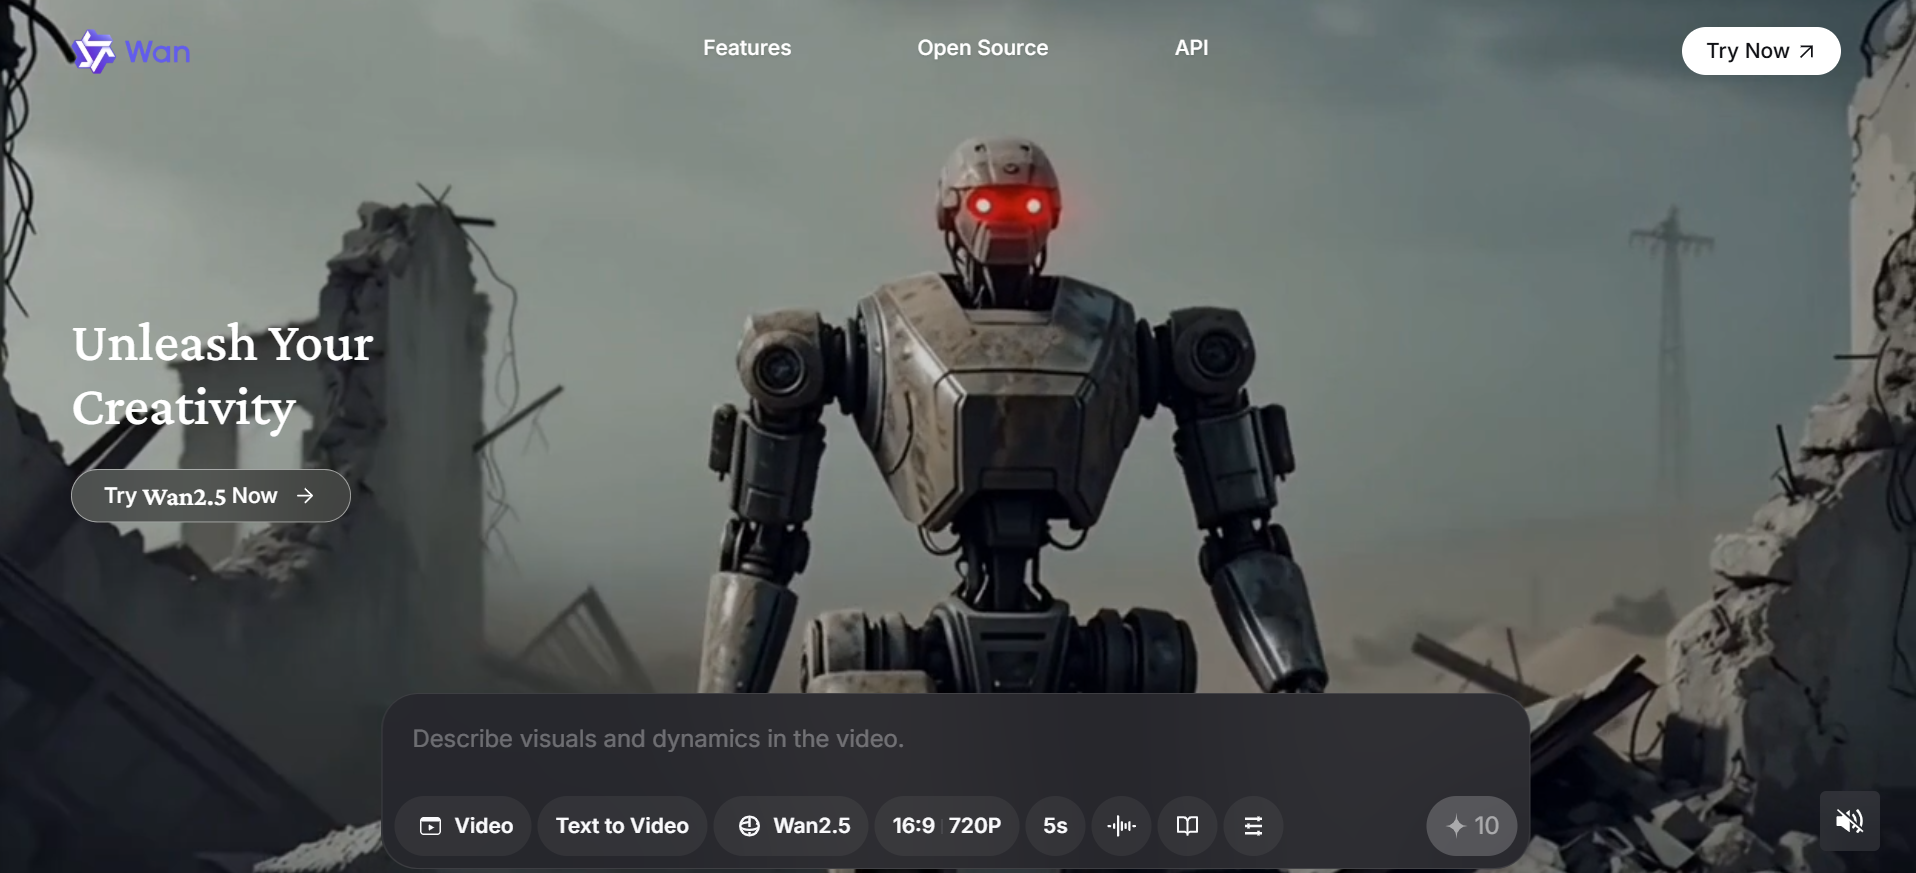
Task: Open the advanced settings sliders icon
Action: 1253,826
